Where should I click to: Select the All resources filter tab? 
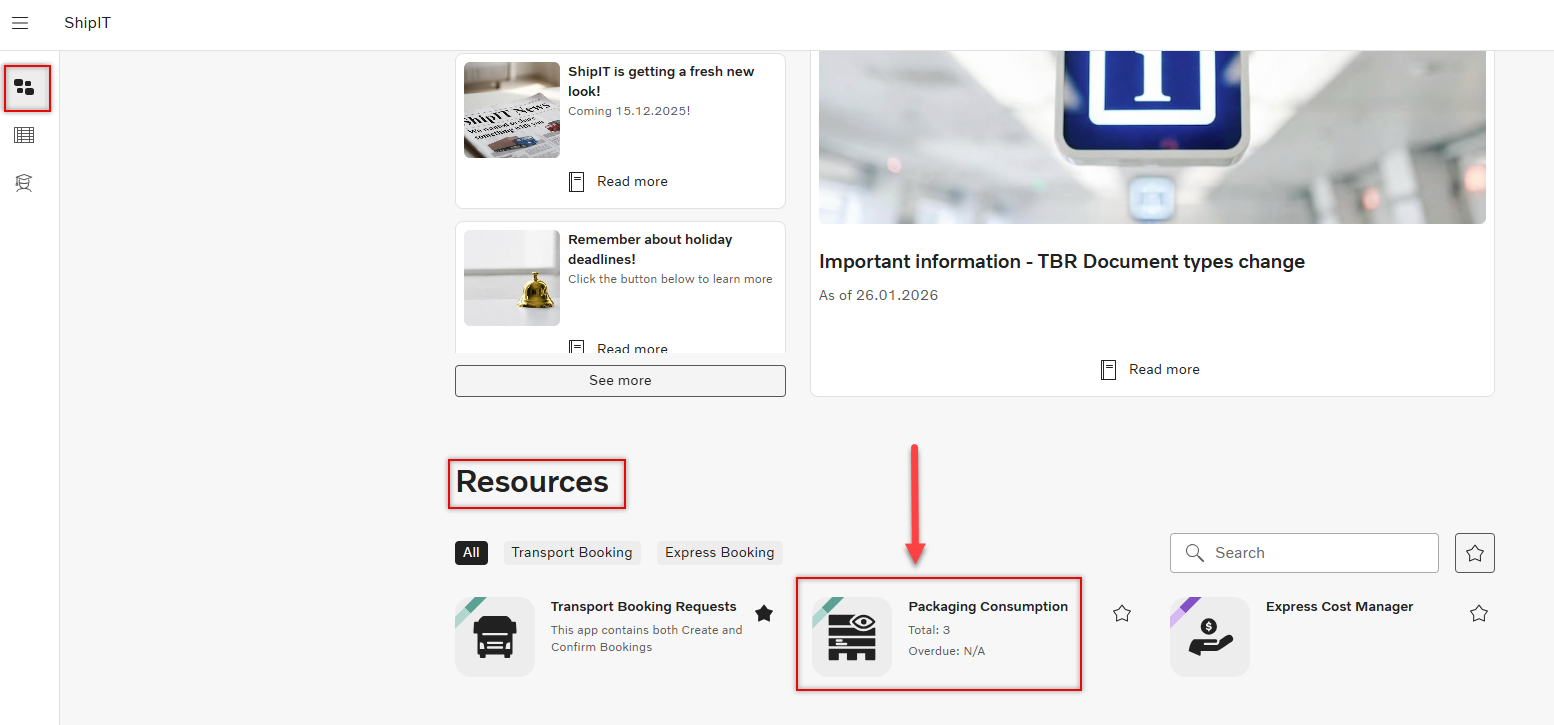[471, 553]
